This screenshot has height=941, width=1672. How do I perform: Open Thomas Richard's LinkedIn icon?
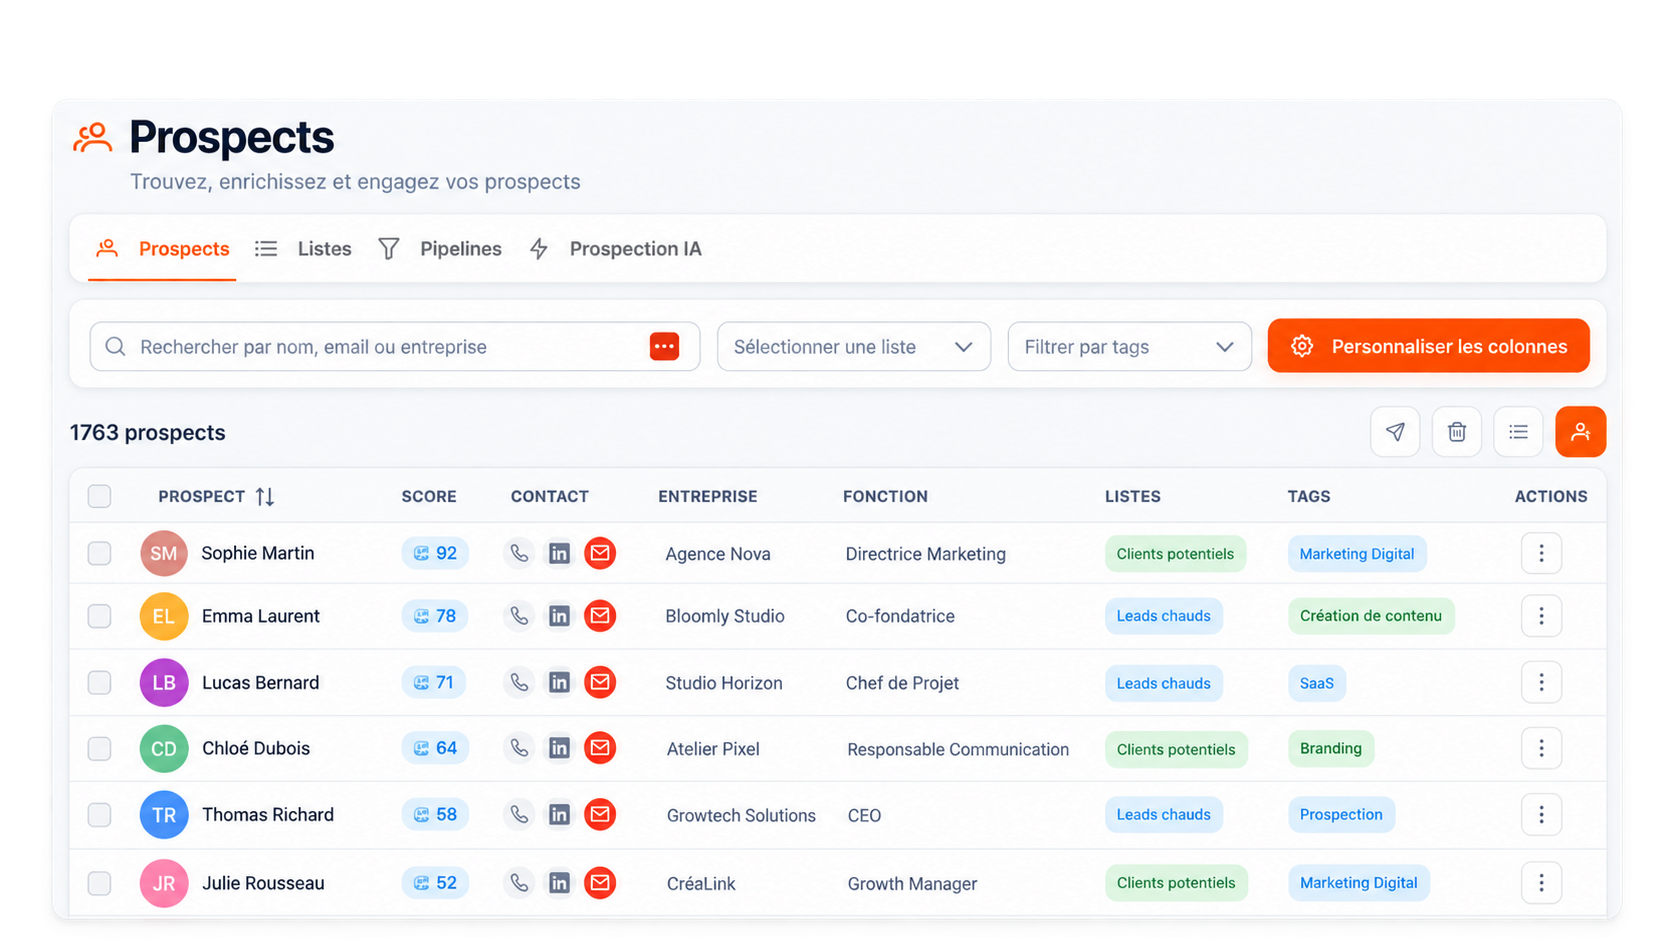click(559, 814)
